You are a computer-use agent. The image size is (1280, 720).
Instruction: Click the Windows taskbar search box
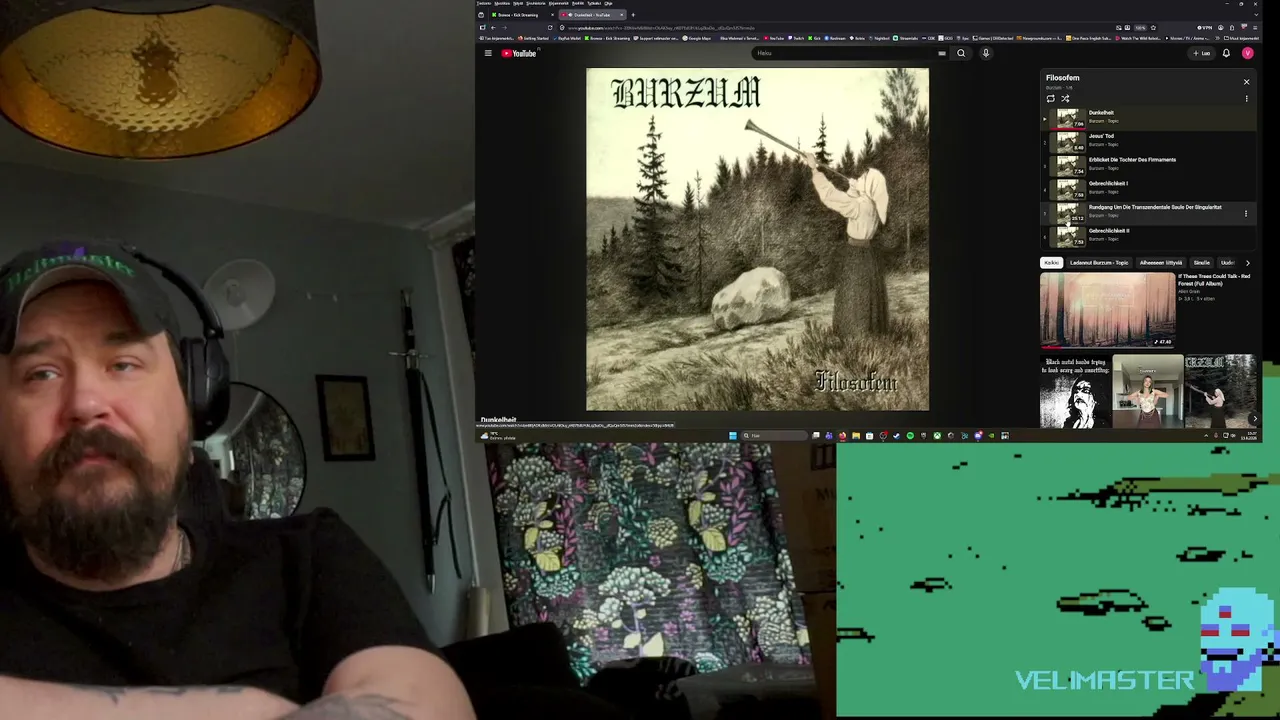[775, 436]
